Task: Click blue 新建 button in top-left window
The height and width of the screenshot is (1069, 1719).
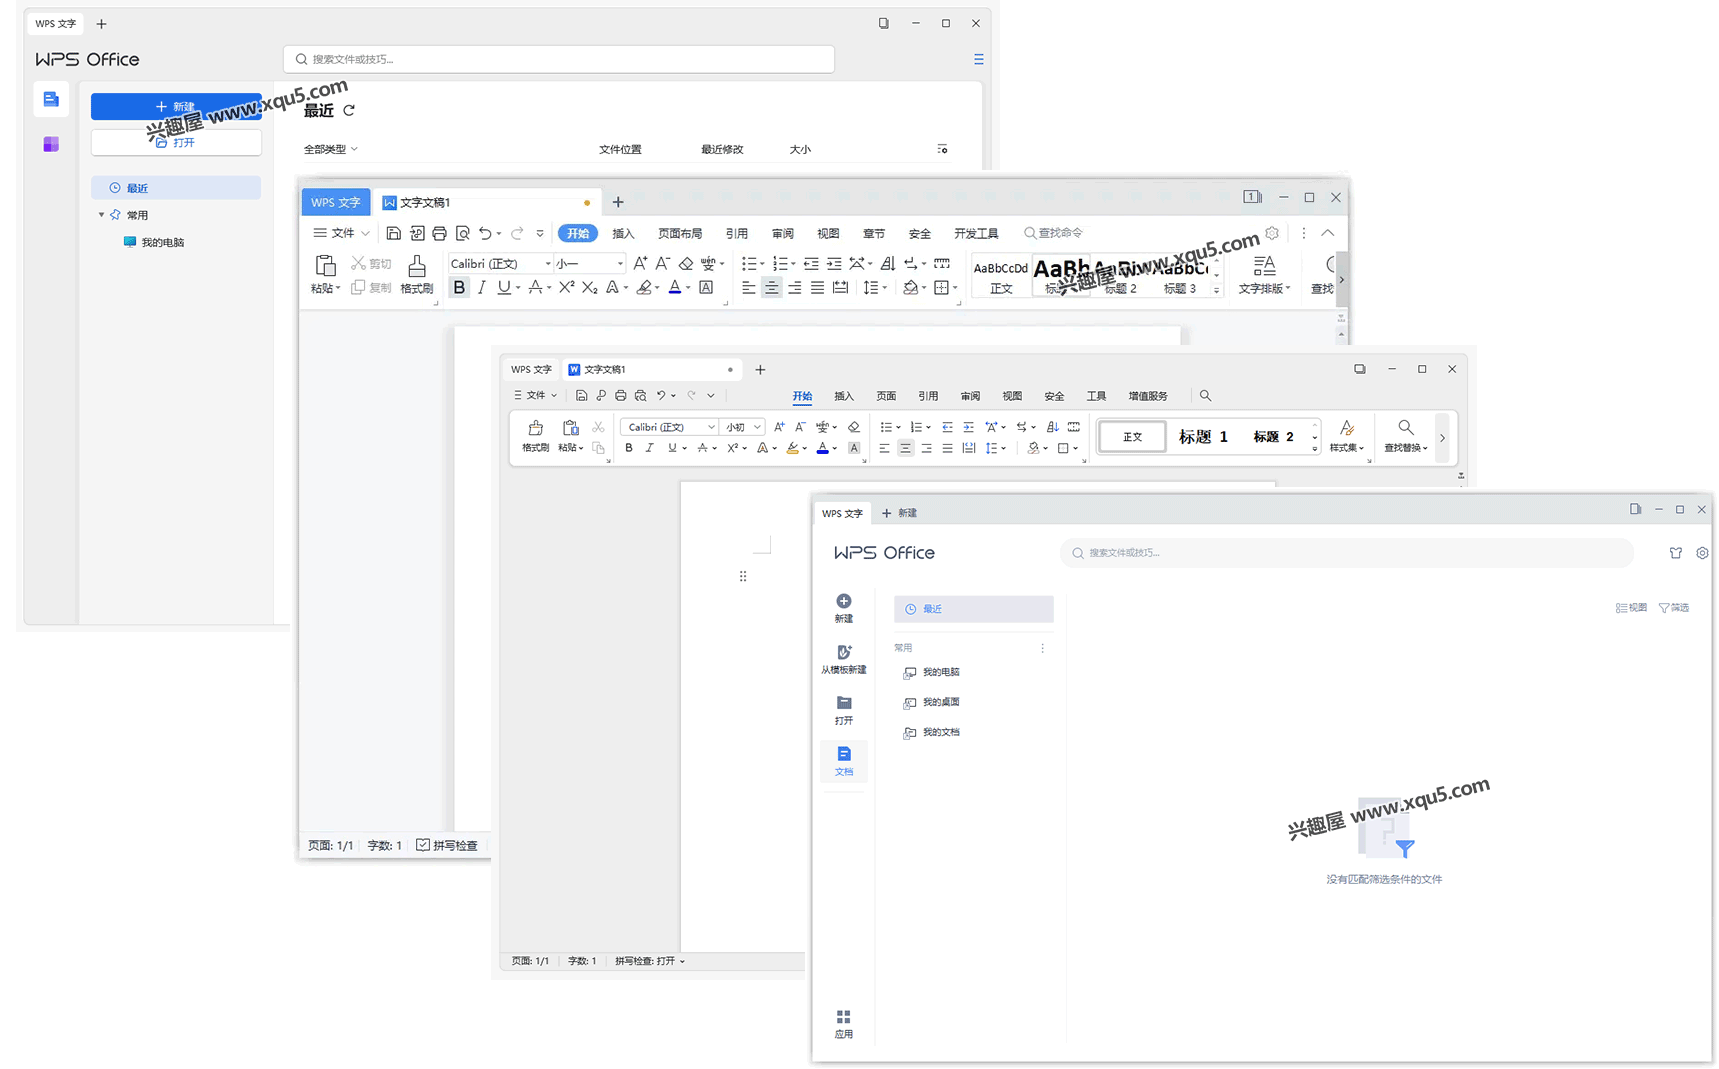Action: coord(176,106)
